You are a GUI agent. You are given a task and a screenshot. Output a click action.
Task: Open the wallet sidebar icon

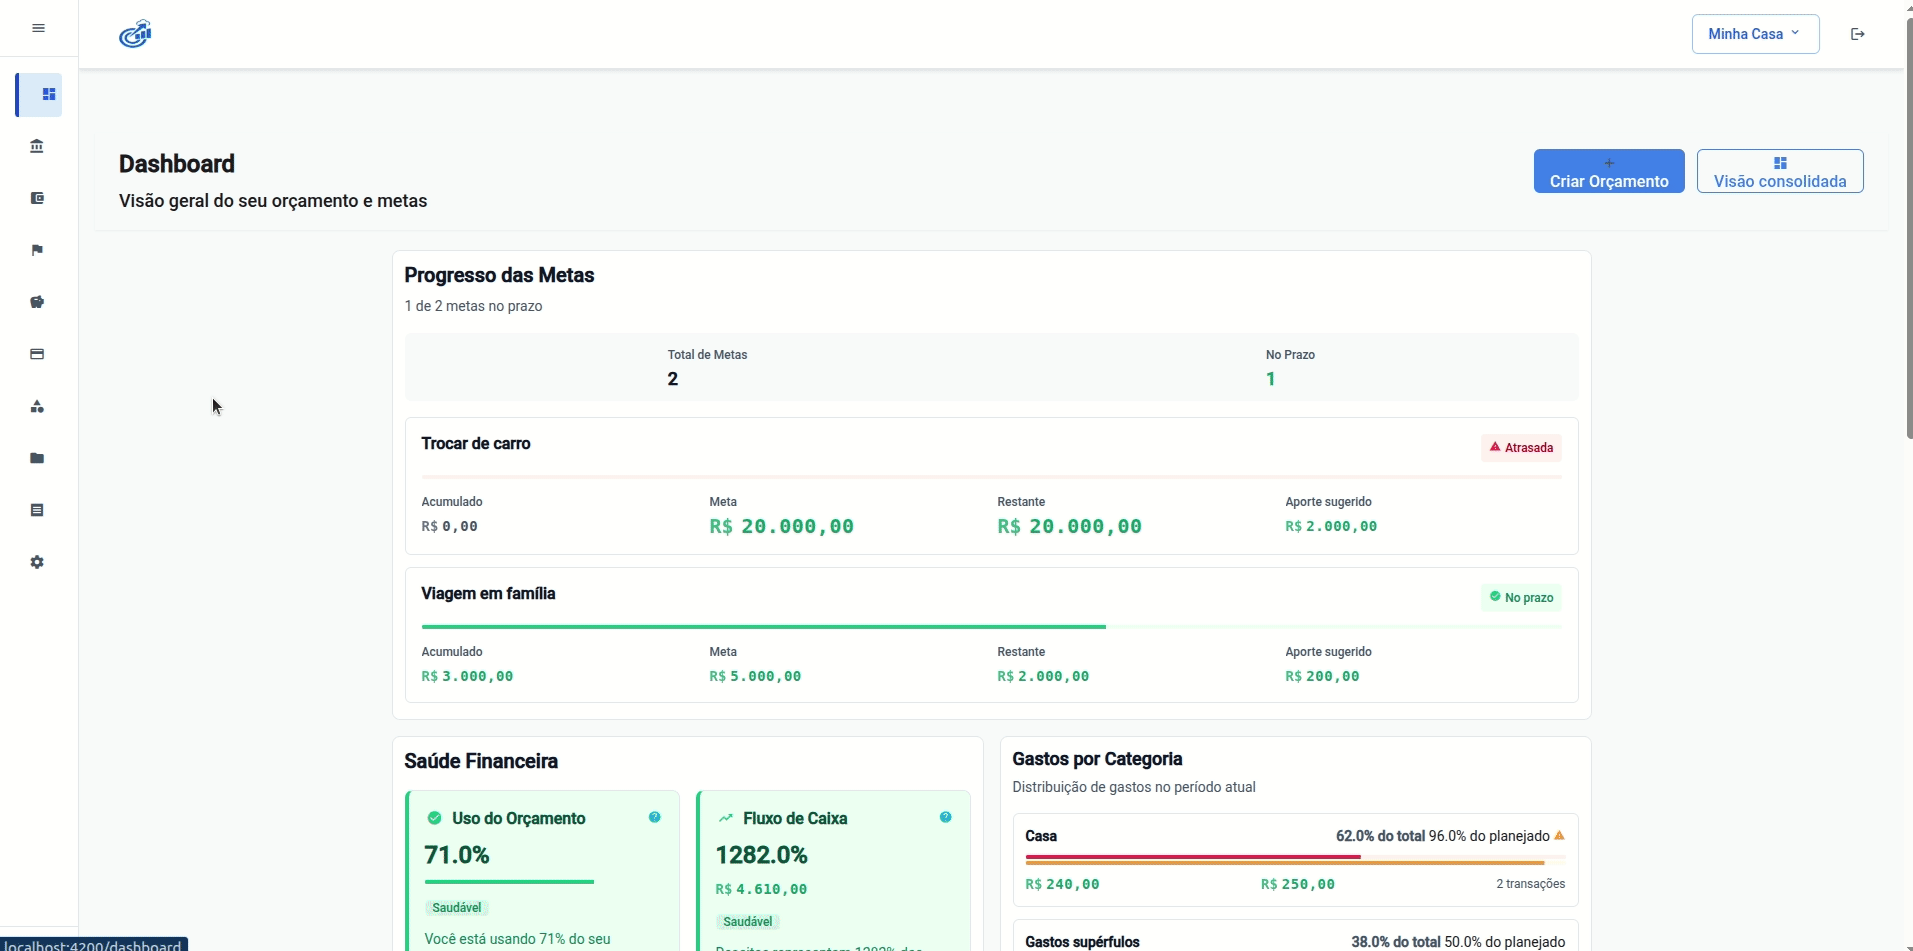(37, 199)
